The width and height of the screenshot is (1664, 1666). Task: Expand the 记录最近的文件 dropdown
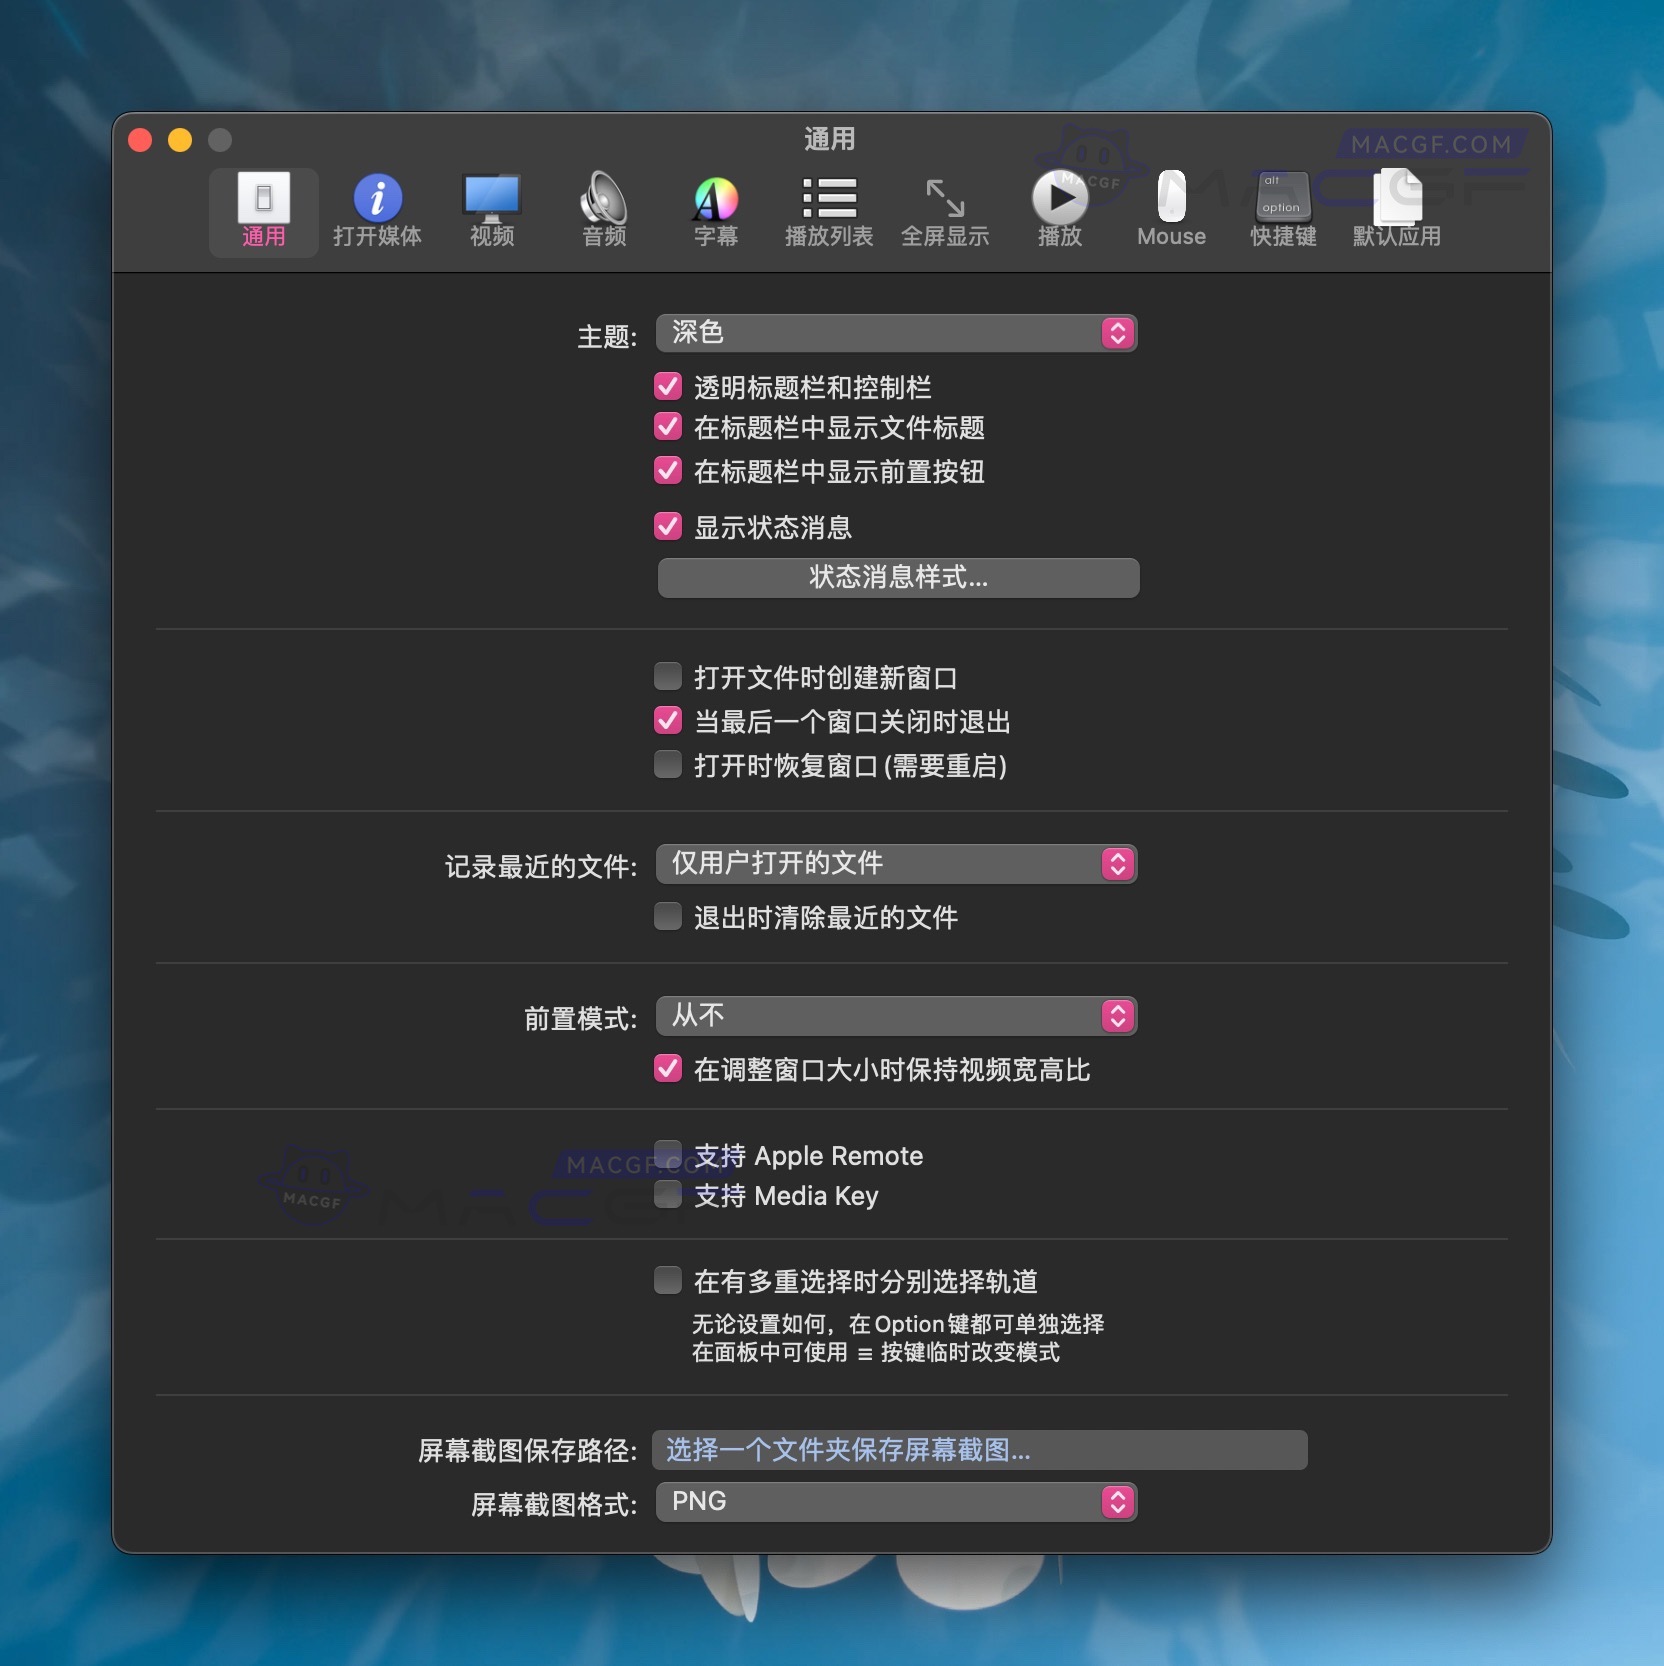point(895,864)
